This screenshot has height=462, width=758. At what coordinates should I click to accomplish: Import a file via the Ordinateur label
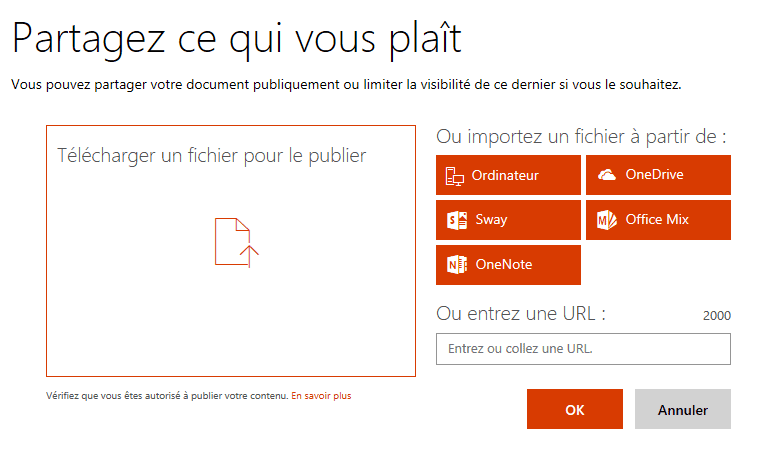click(505, 175)
